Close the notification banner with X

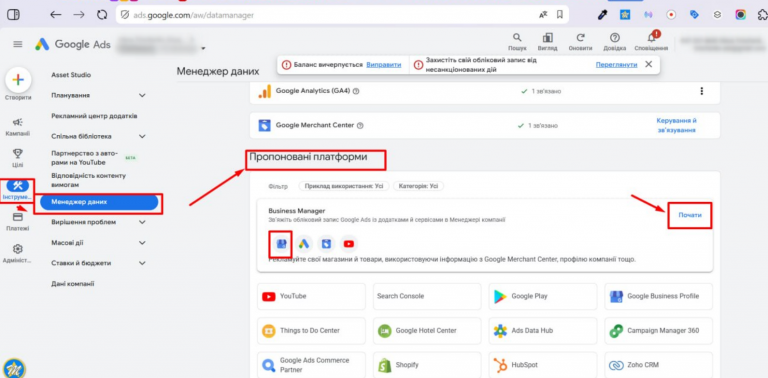pyautogui.click(x=648, y=64)
